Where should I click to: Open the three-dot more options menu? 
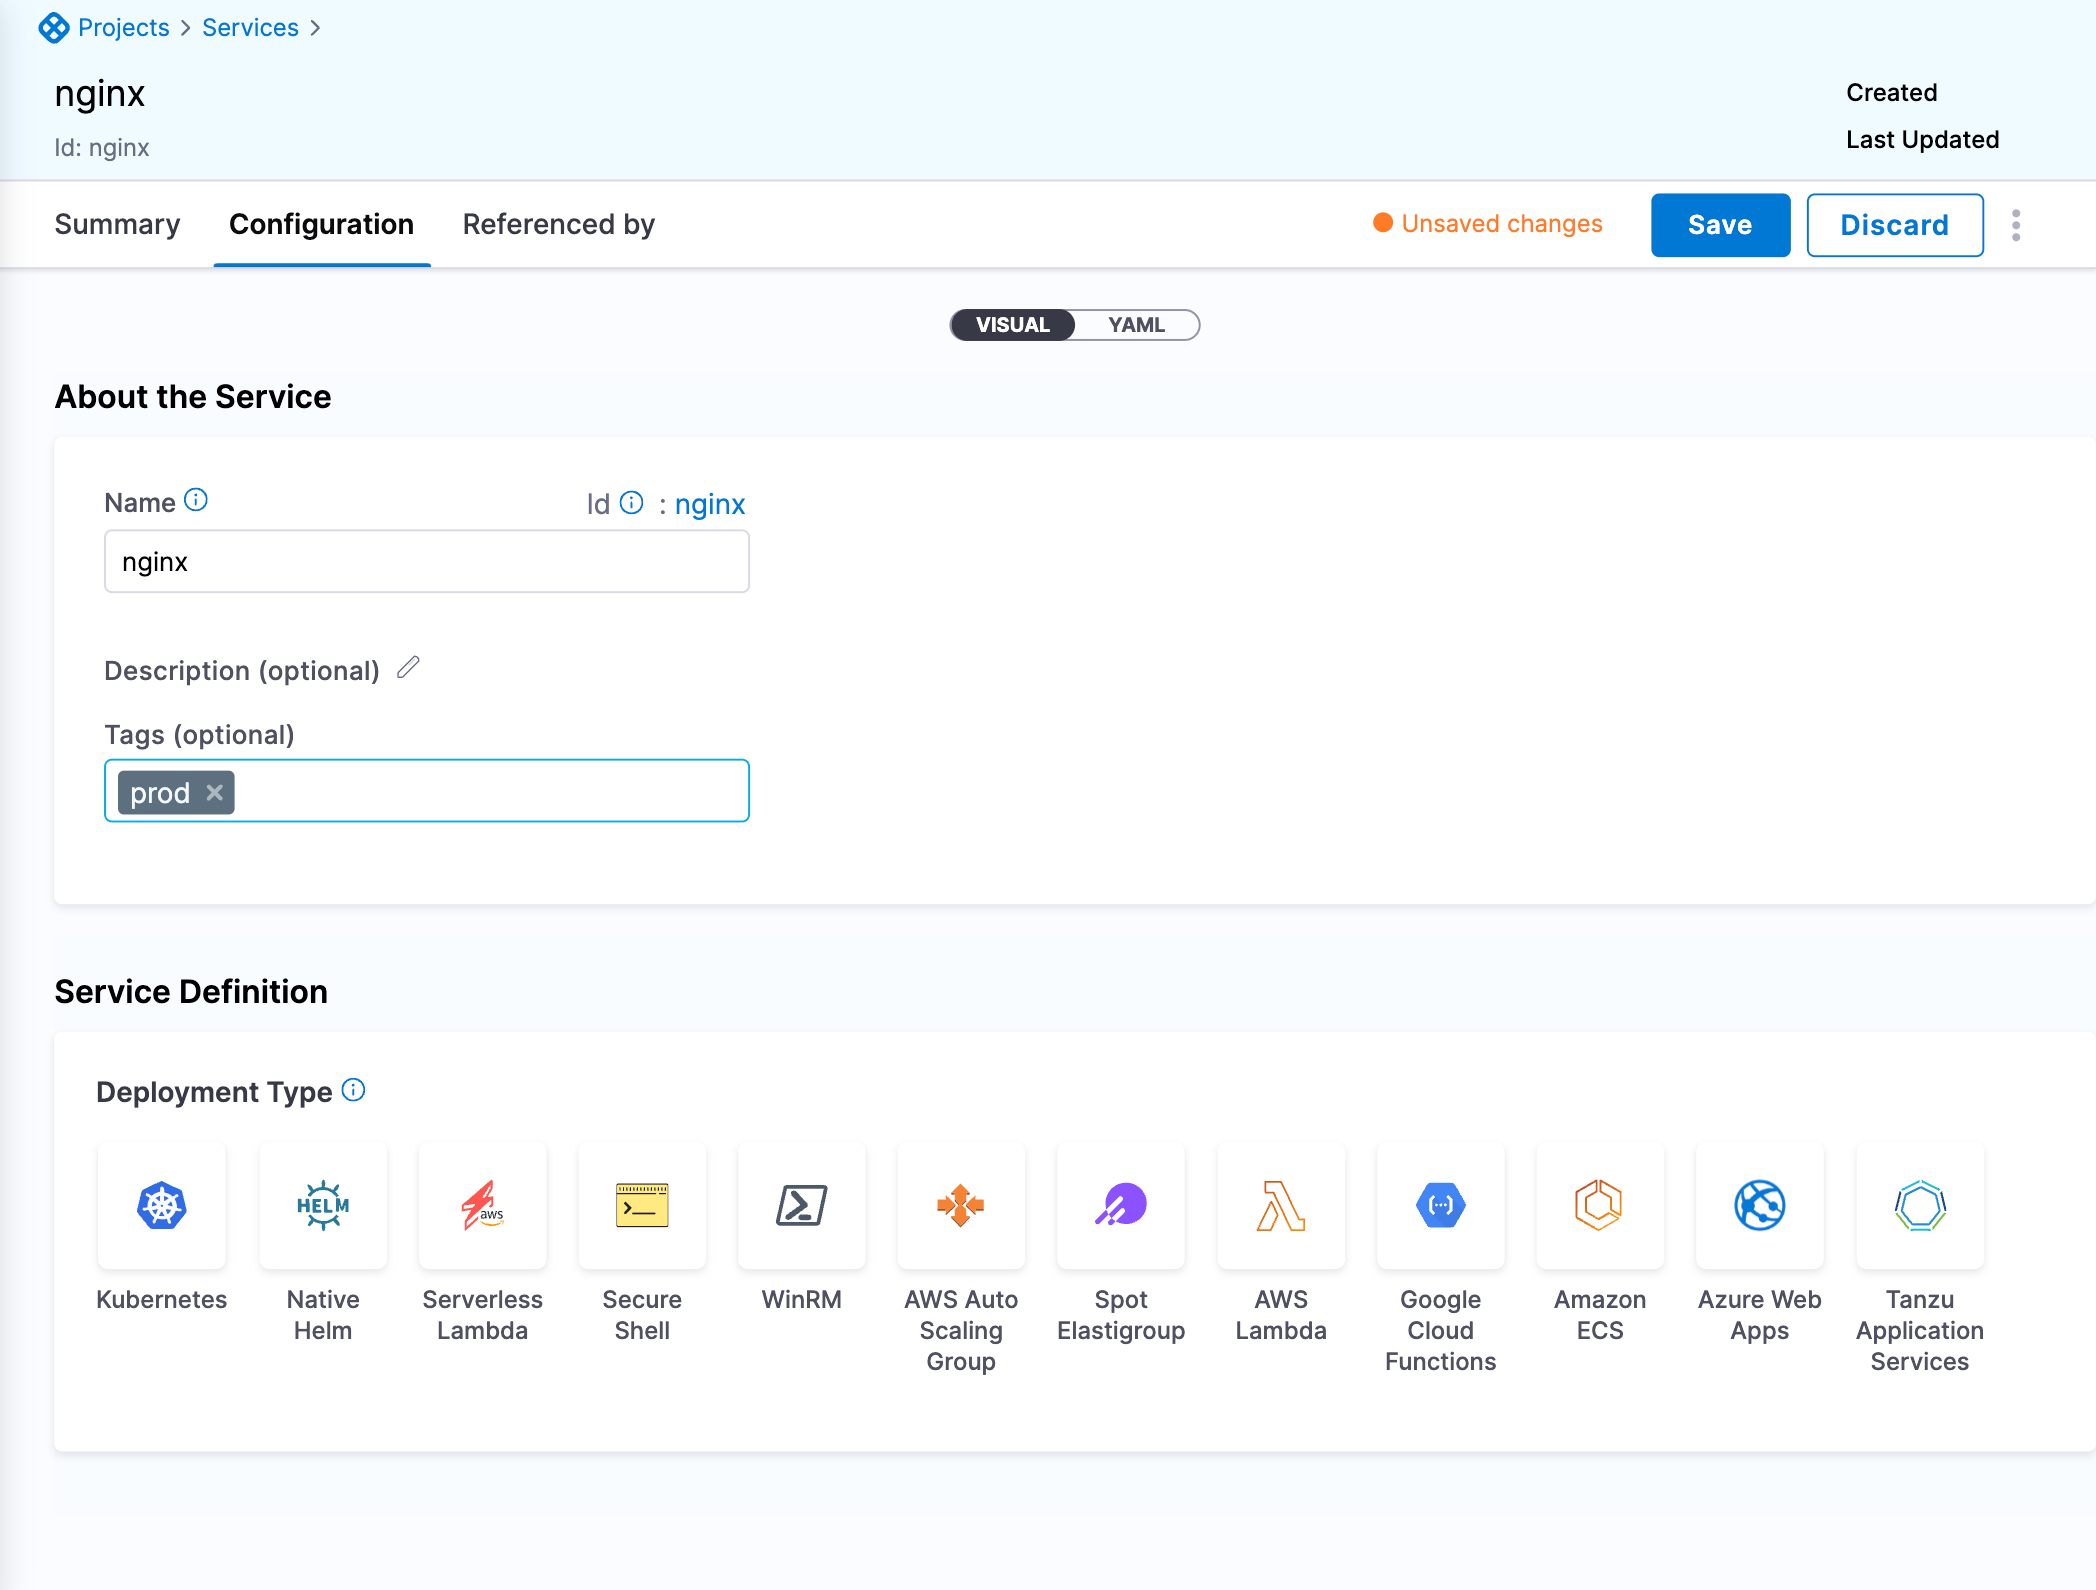tap(2016, 225)
